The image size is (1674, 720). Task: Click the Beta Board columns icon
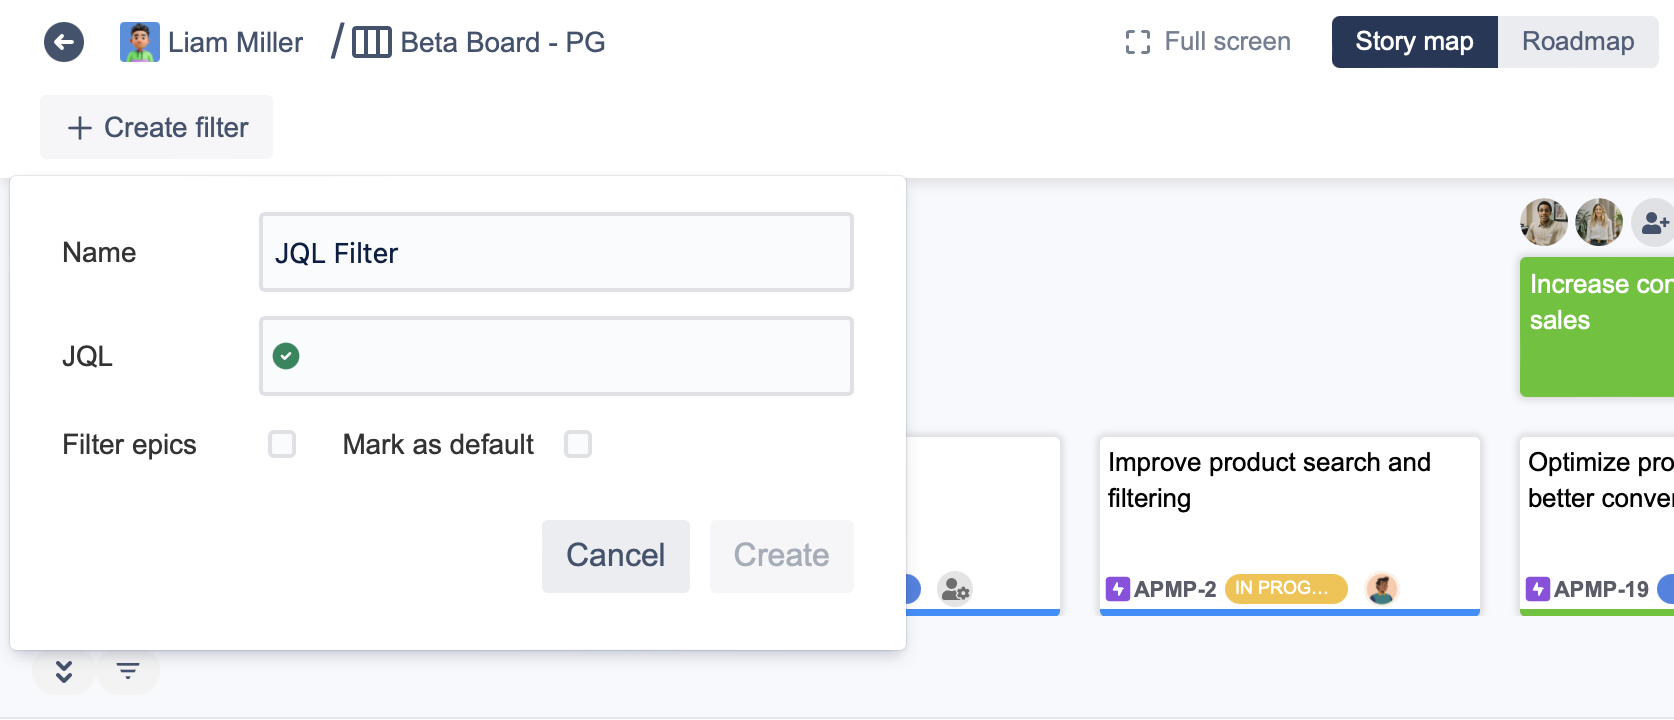click(x=371, y=42)
